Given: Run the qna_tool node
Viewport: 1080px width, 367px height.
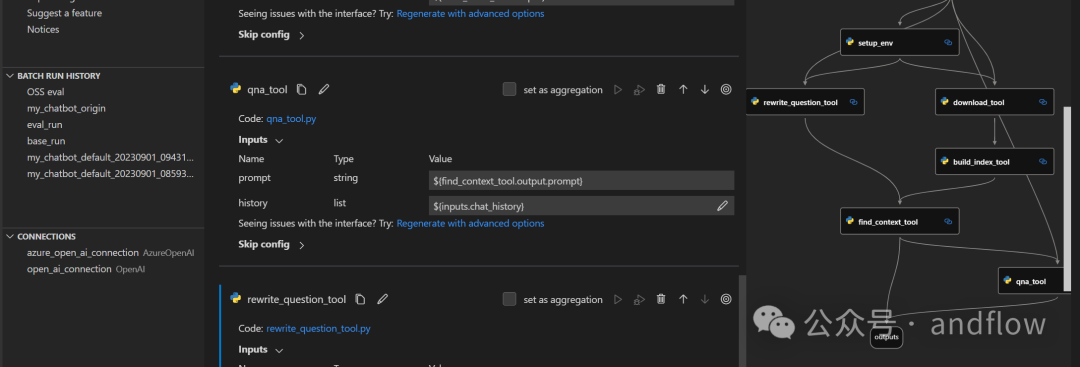Looking at the screenshot, I should pyautogui.click(x=618, y=90).
